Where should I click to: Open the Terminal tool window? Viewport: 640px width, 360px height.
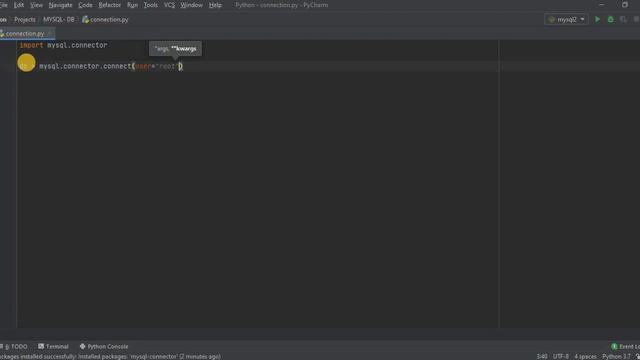[53, 347]
